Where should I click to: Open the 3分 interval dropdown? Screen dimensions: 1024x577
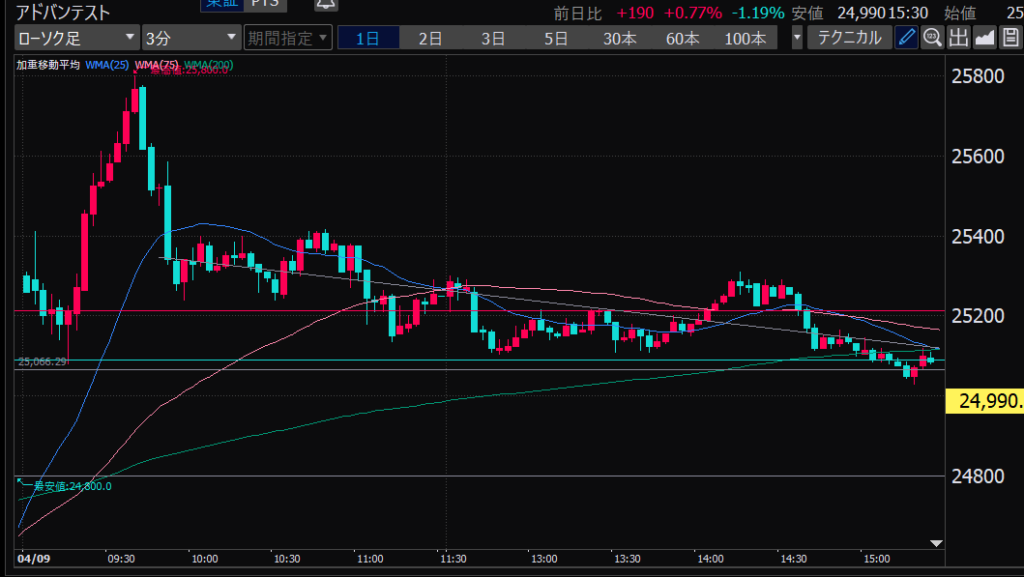click(190, 39)
